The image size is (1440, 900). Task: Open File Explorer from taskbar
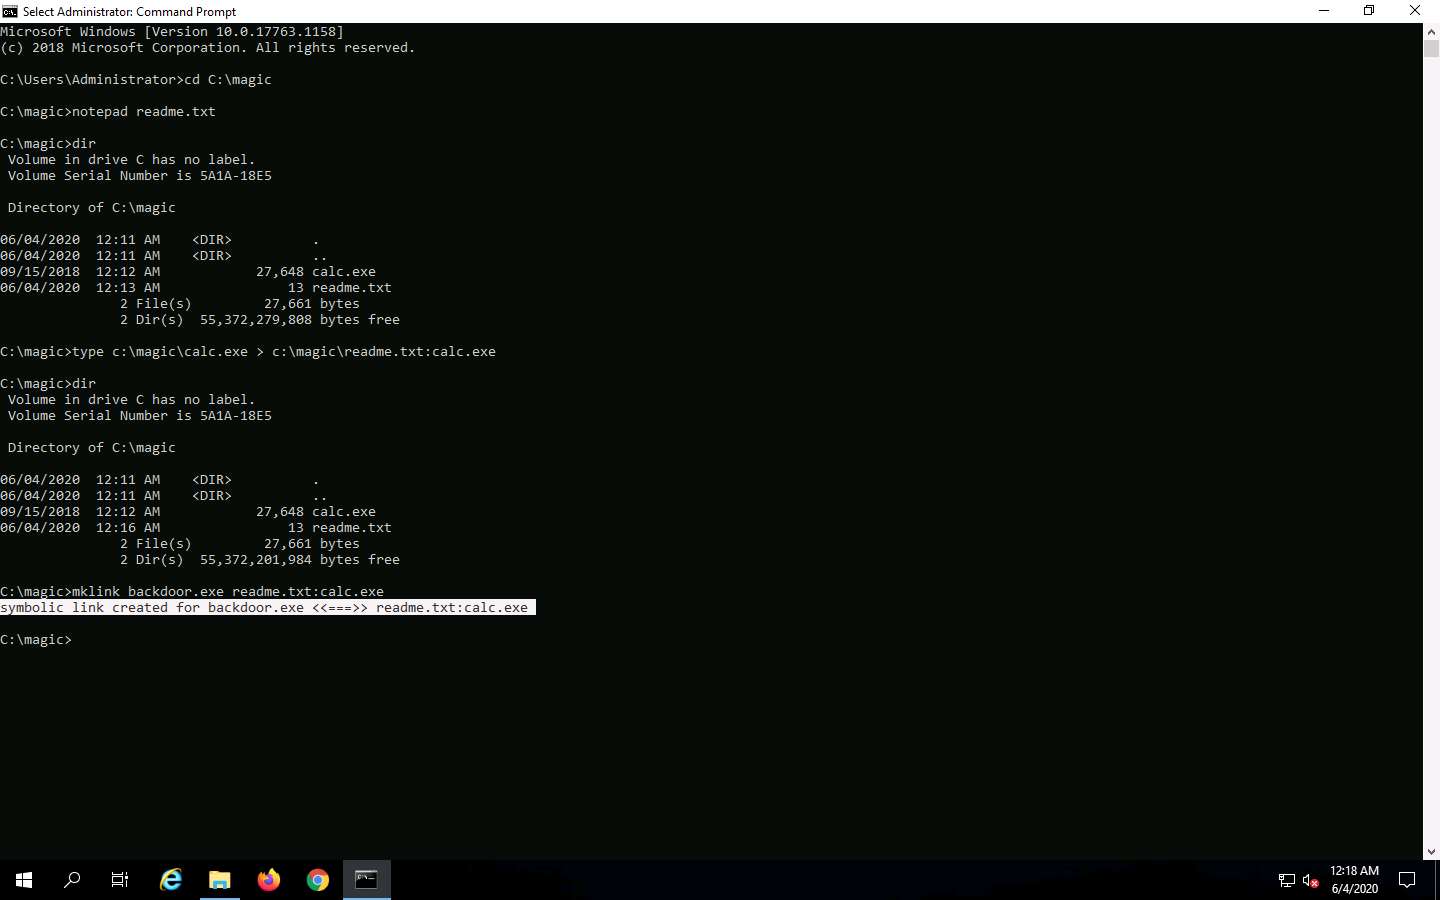[x=220, y=880]
